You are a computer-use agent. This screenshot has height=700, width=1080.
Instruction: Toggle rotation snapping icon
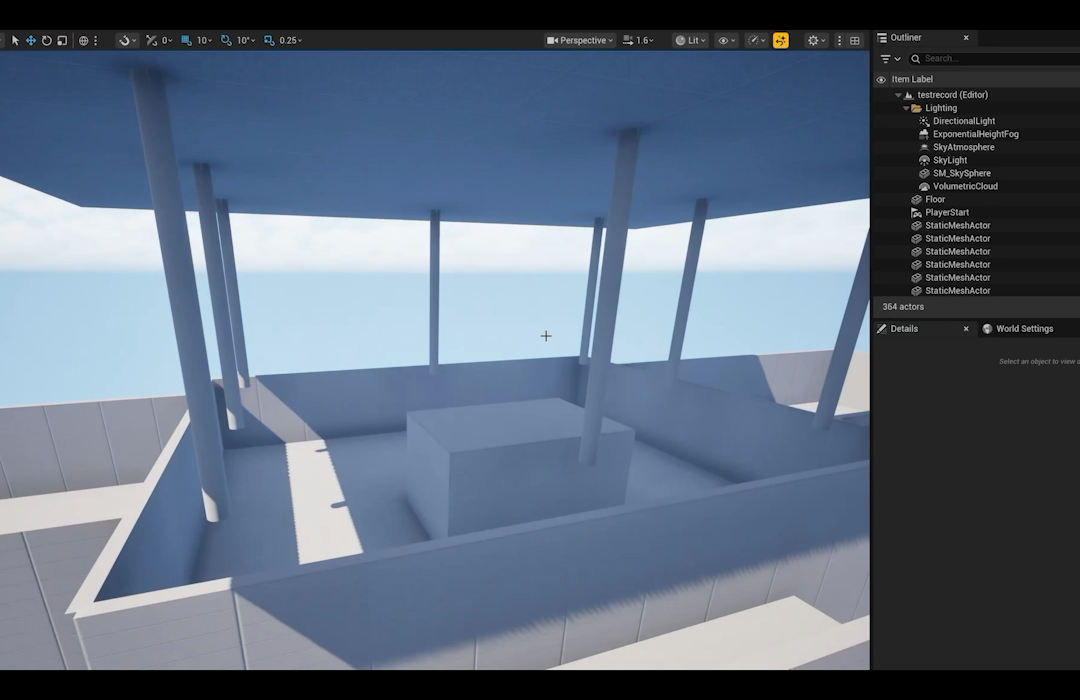pos(226,41)
